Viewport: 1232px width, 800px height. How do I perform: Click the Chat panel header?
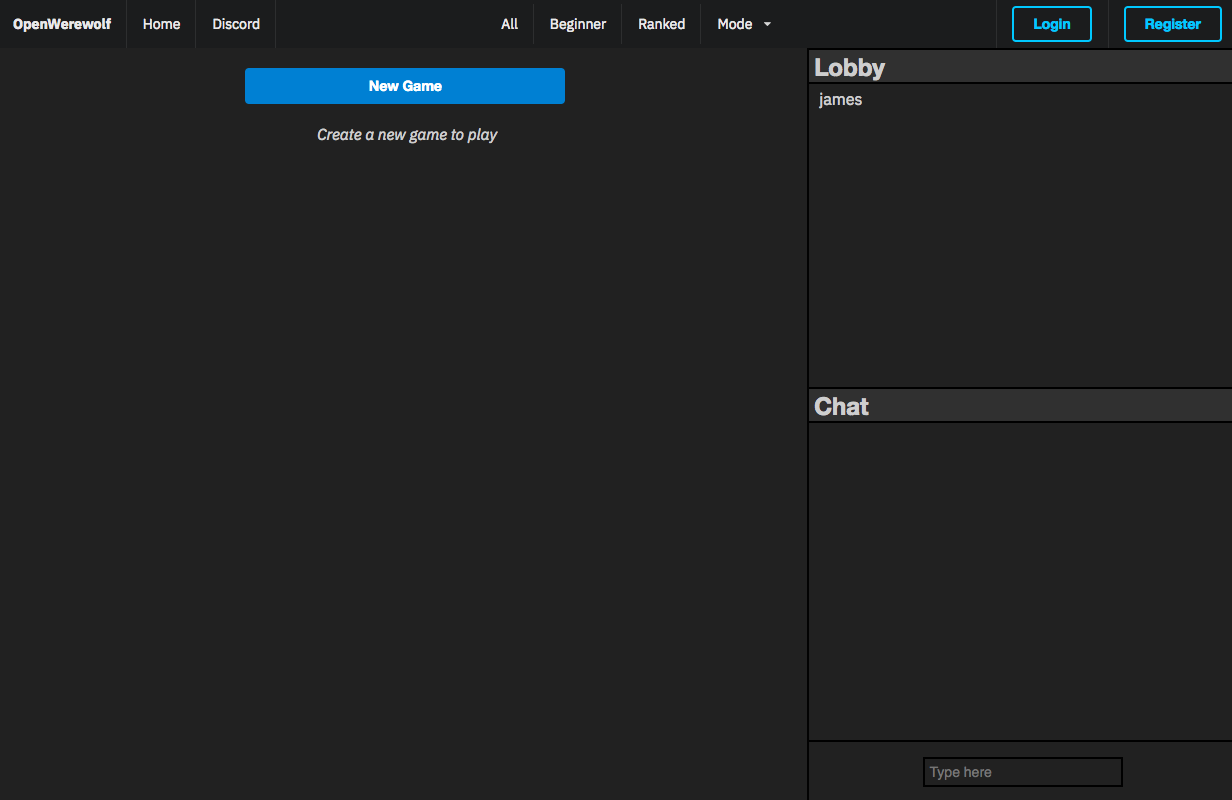point(1020,406)
